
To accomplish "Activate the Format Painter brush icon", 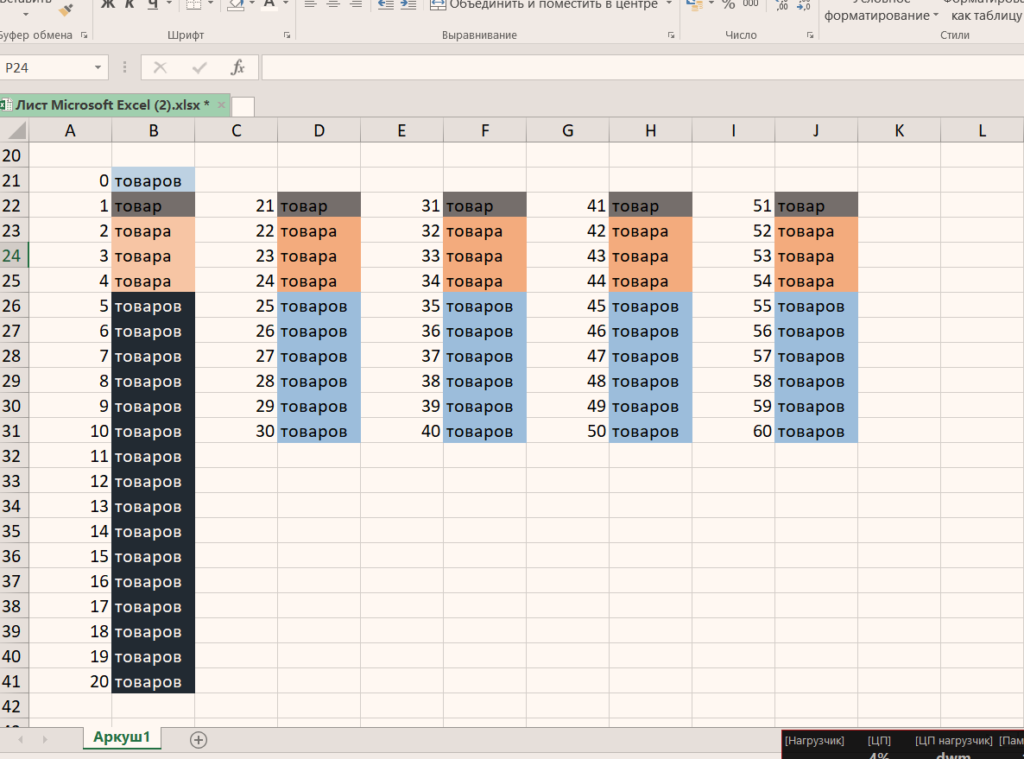I will tap(67, 9).
